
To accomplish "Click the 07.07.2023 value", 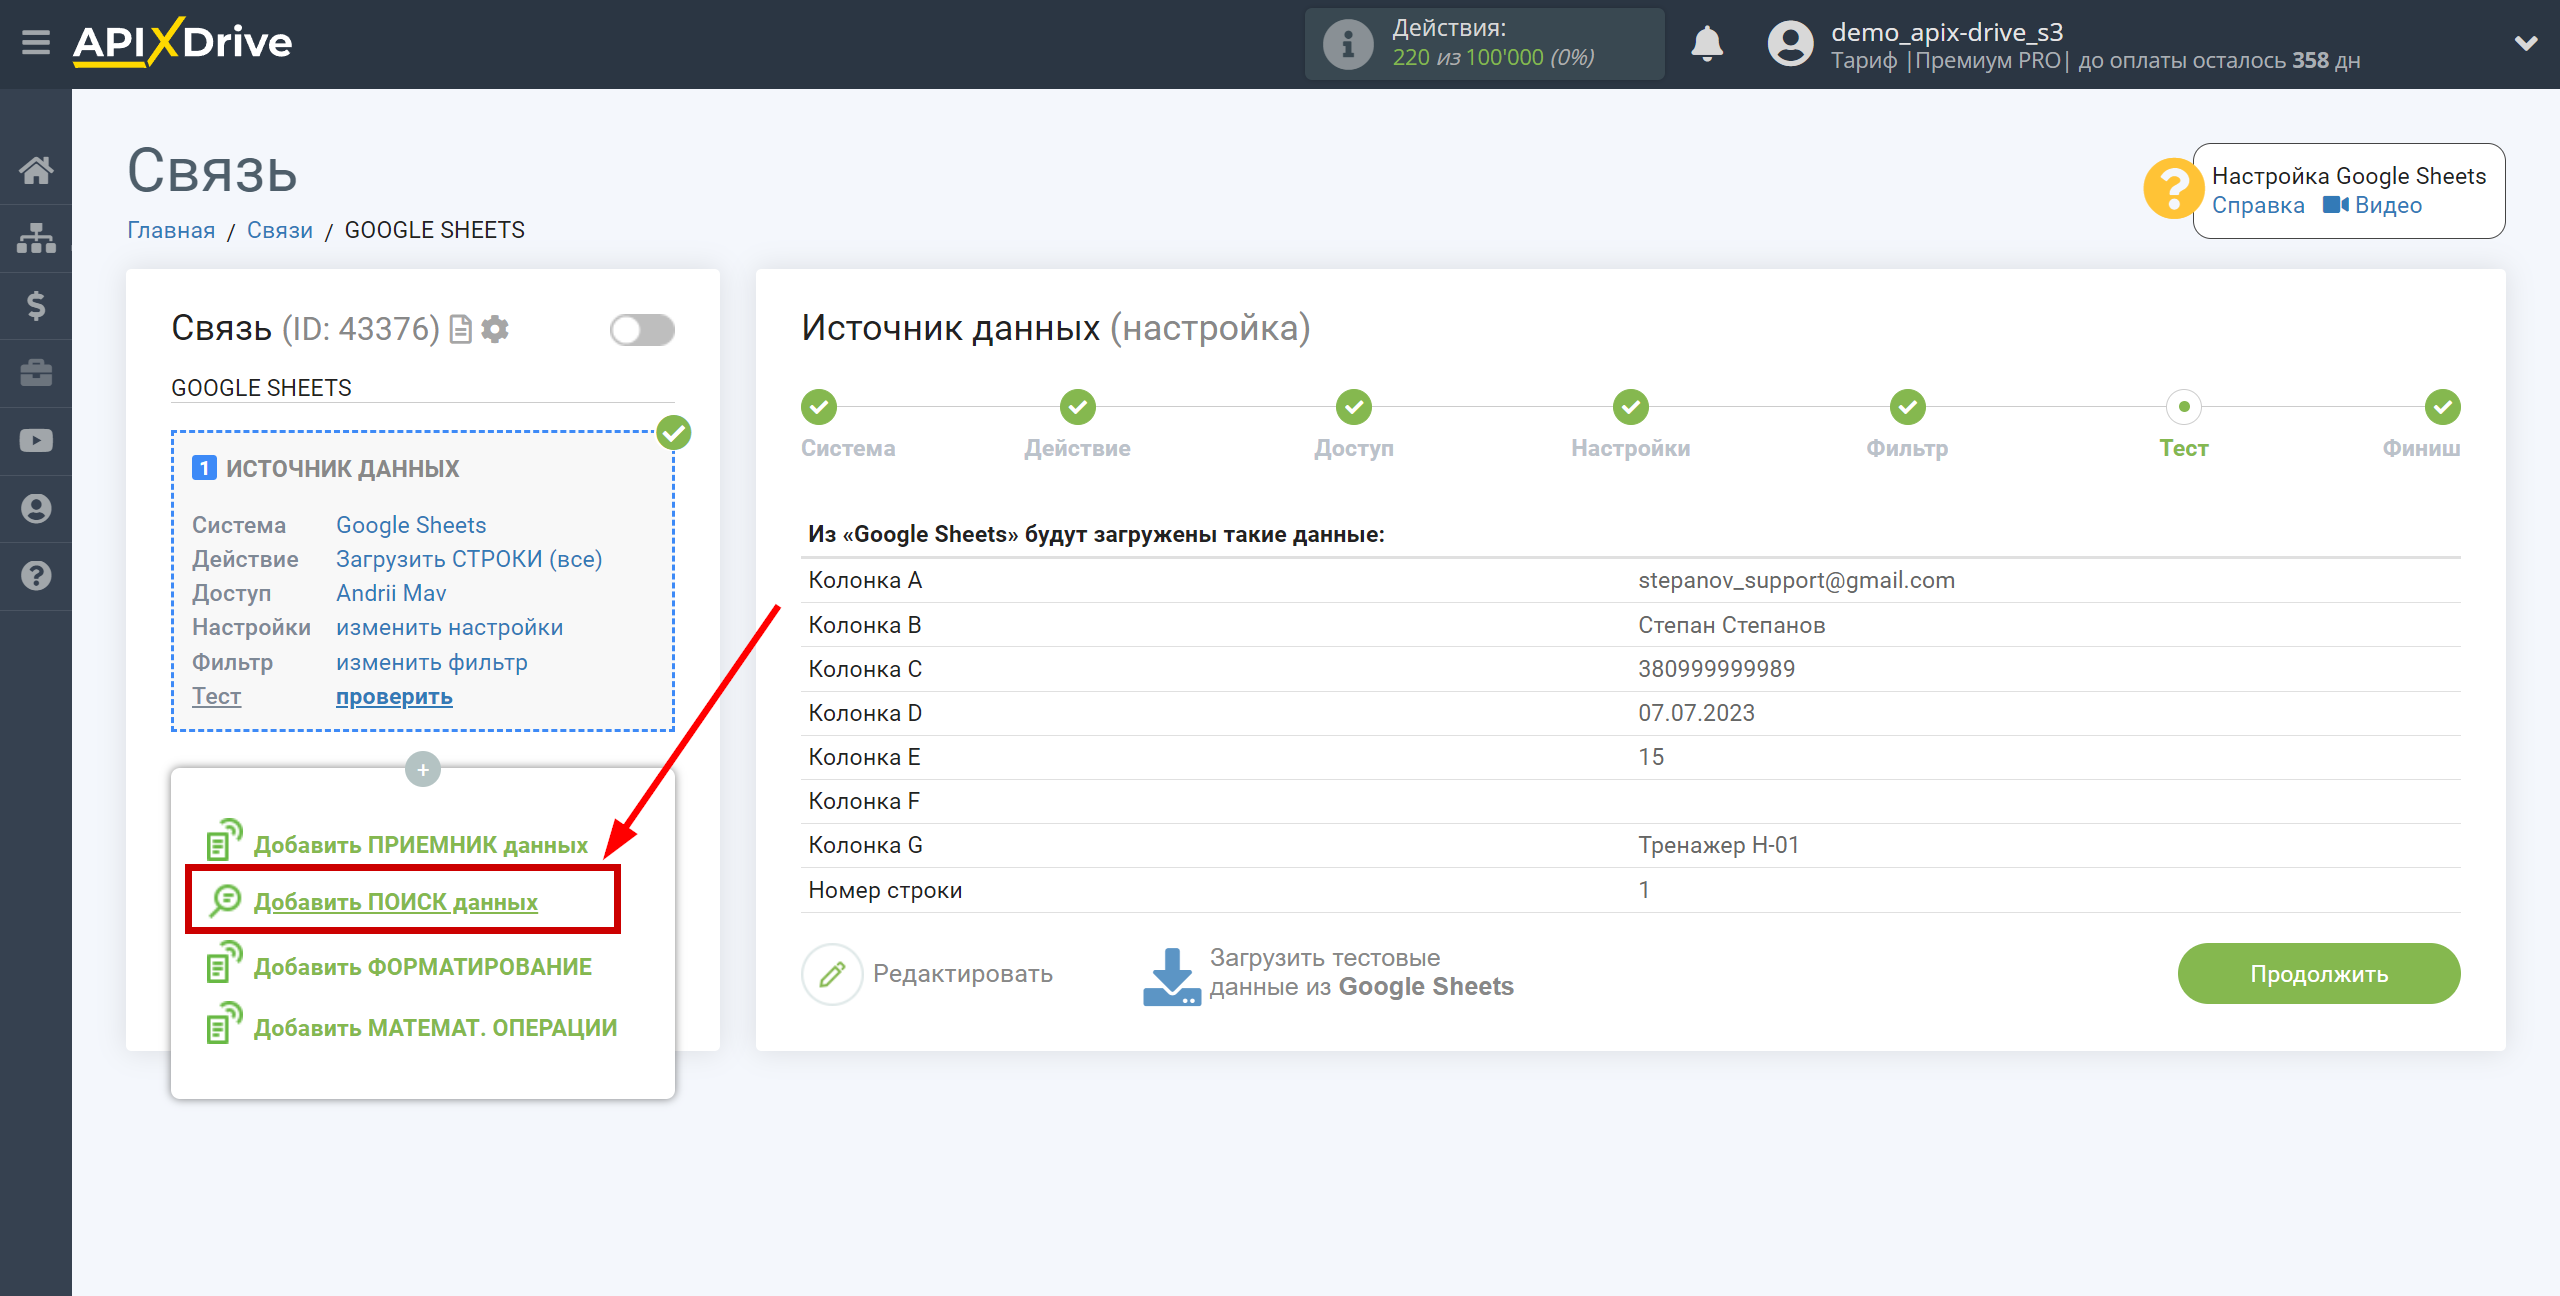I will (x=1696, y=713).
